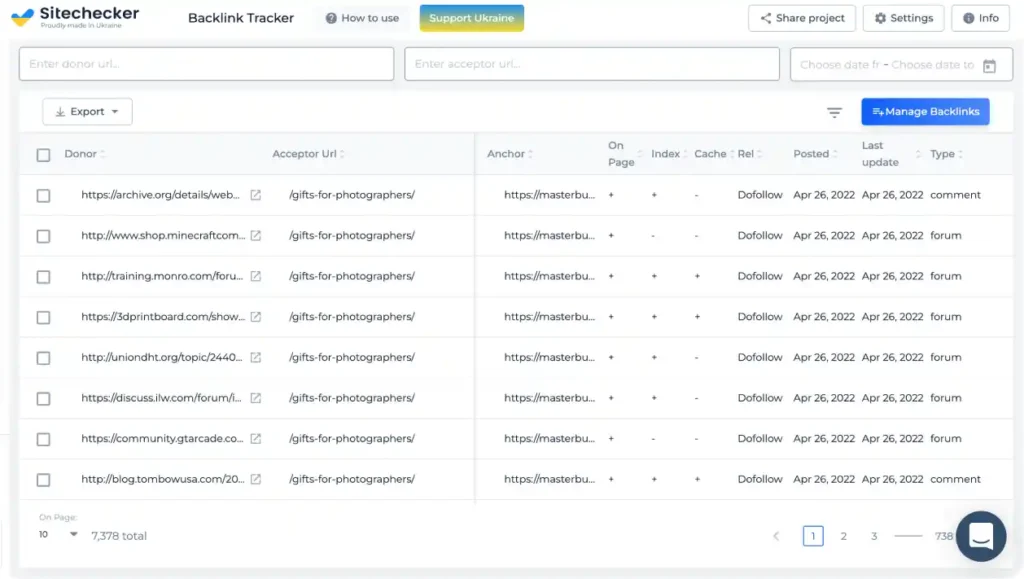Open https://3dprintboard.com/show... donor link

[x=163, y=317]
